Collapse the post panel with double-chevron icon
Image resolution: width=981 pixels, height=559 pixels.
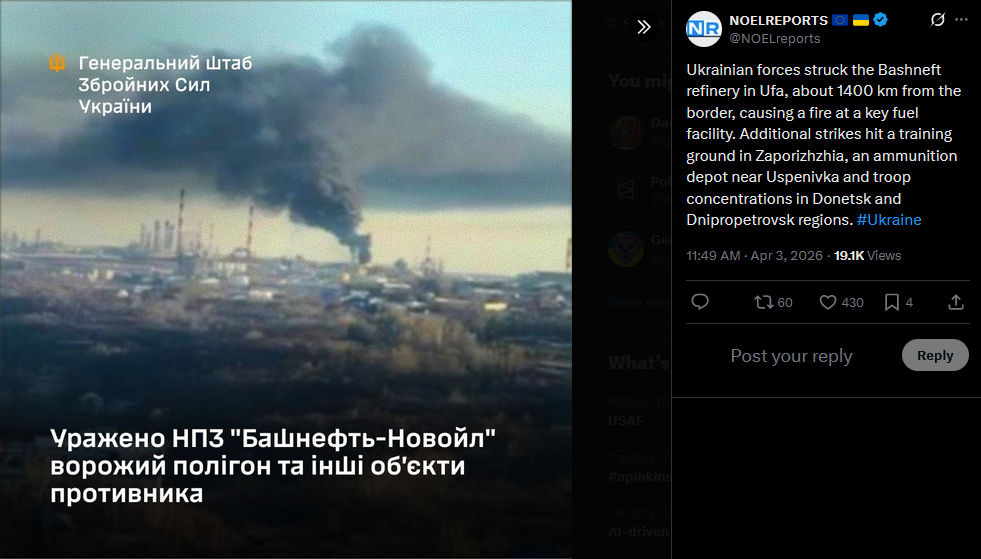(x=644, y=27)
